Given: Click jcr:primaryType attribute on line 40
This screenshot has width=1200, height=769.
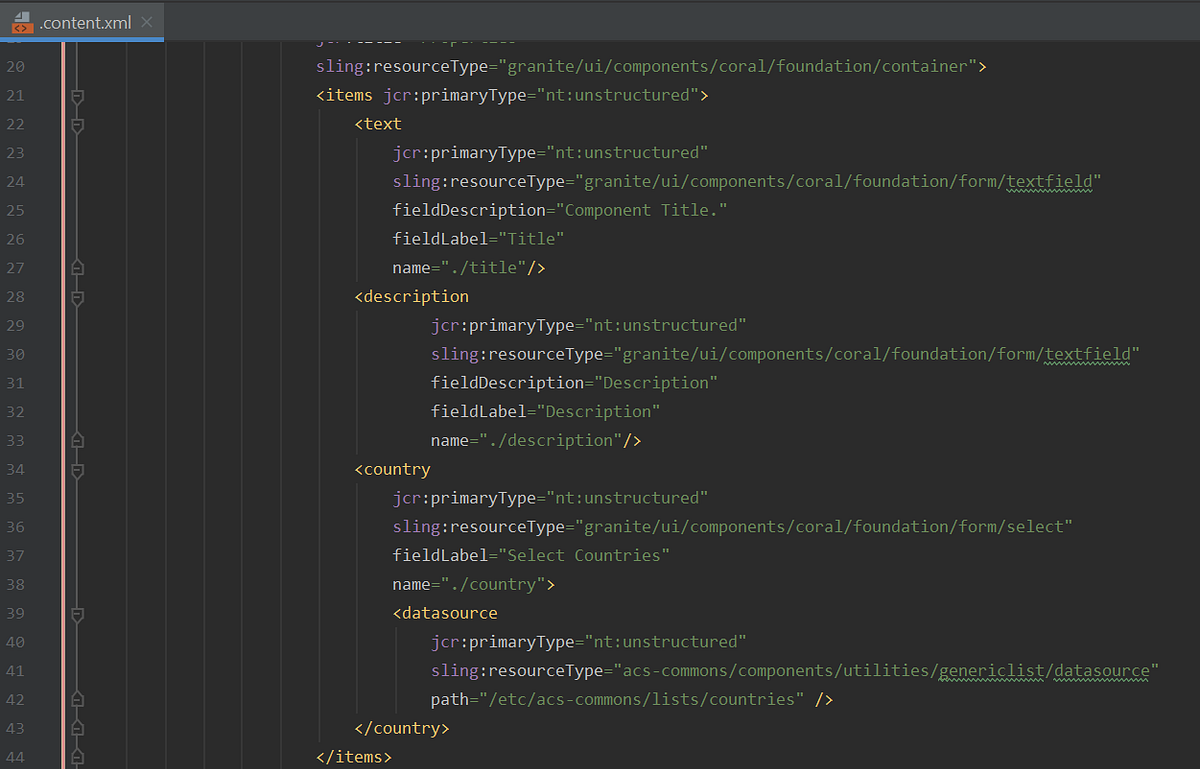Looking at the screenshot, I should 589,641.
